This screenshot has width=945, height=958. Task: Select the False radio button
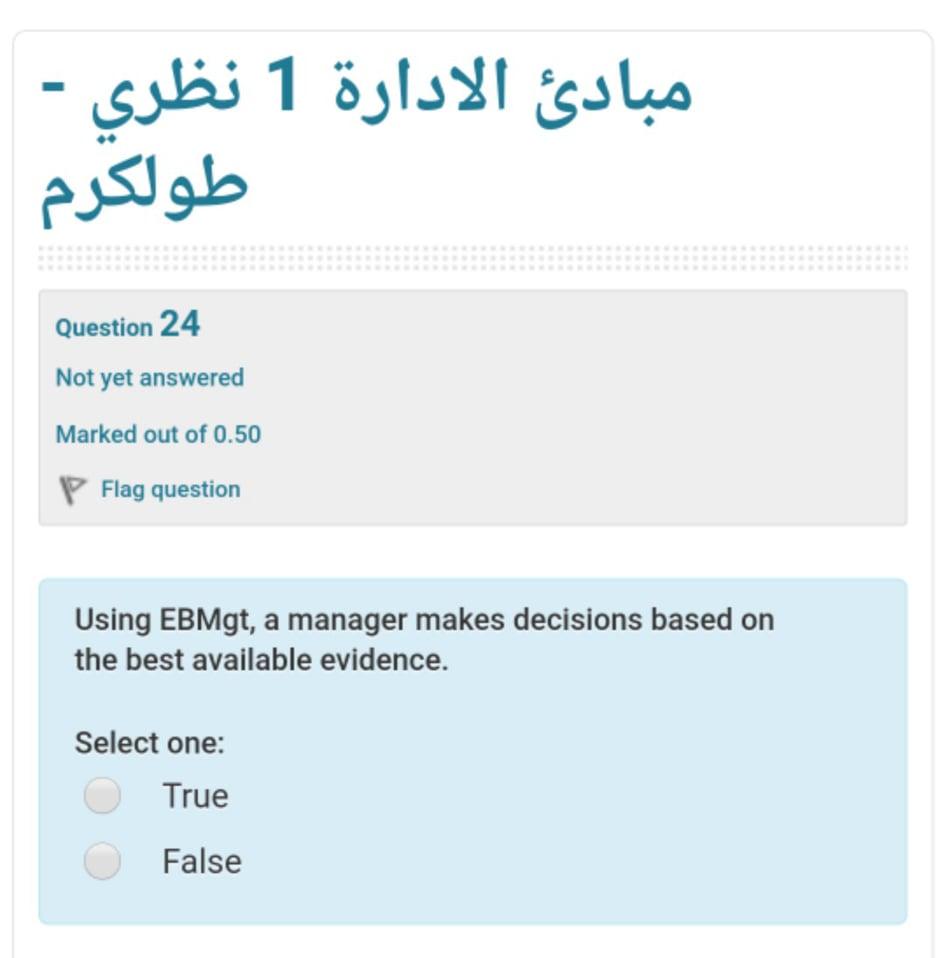pos(100,859)
